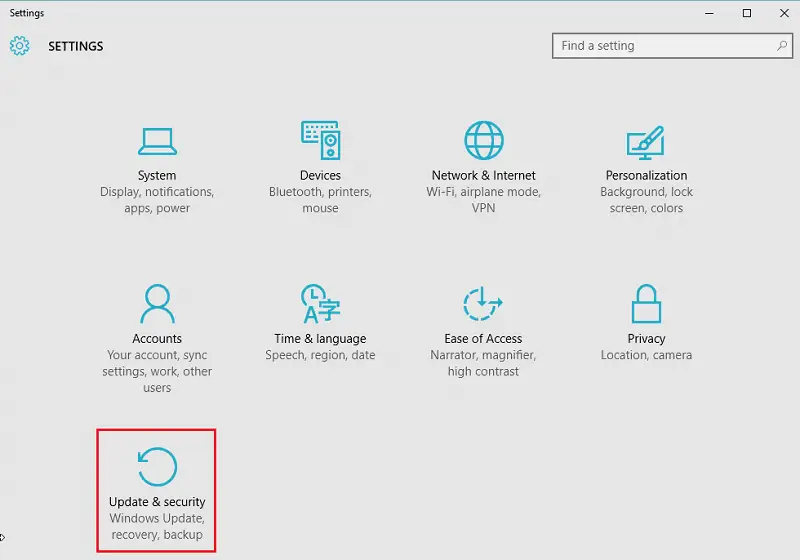Click the Devices label
Image resolution: width=800 pixels, height=560 pixels.
(320, 175)
